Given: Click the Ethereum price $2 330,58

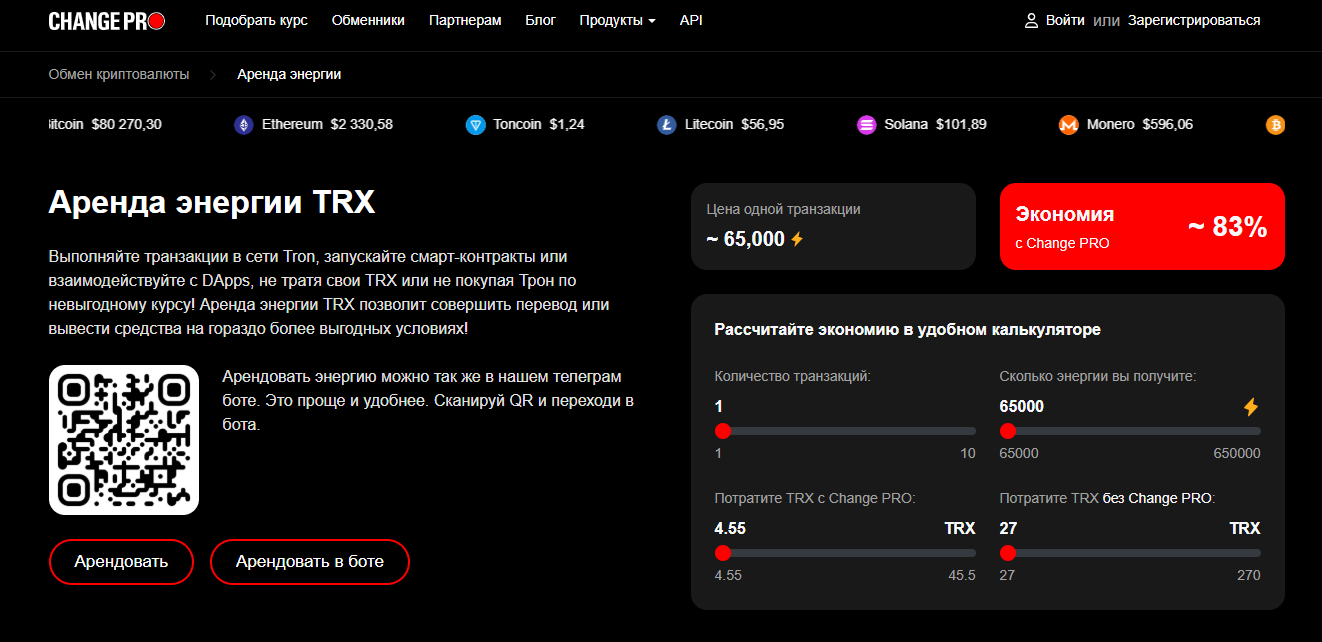Looking at the screenshot, I should click(361, 125).
